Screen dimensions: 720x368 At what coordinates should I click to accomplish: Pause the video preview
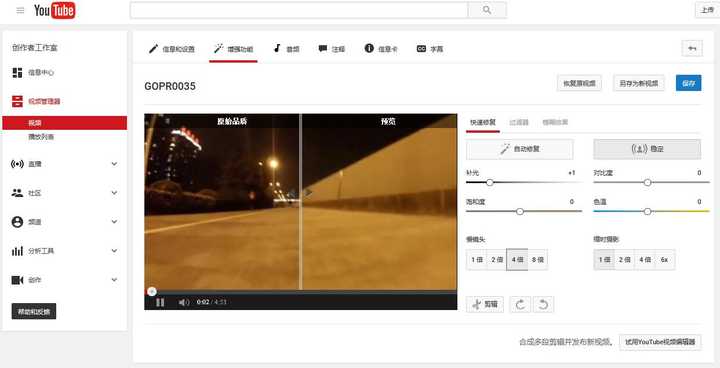click(x=160, y=302)
